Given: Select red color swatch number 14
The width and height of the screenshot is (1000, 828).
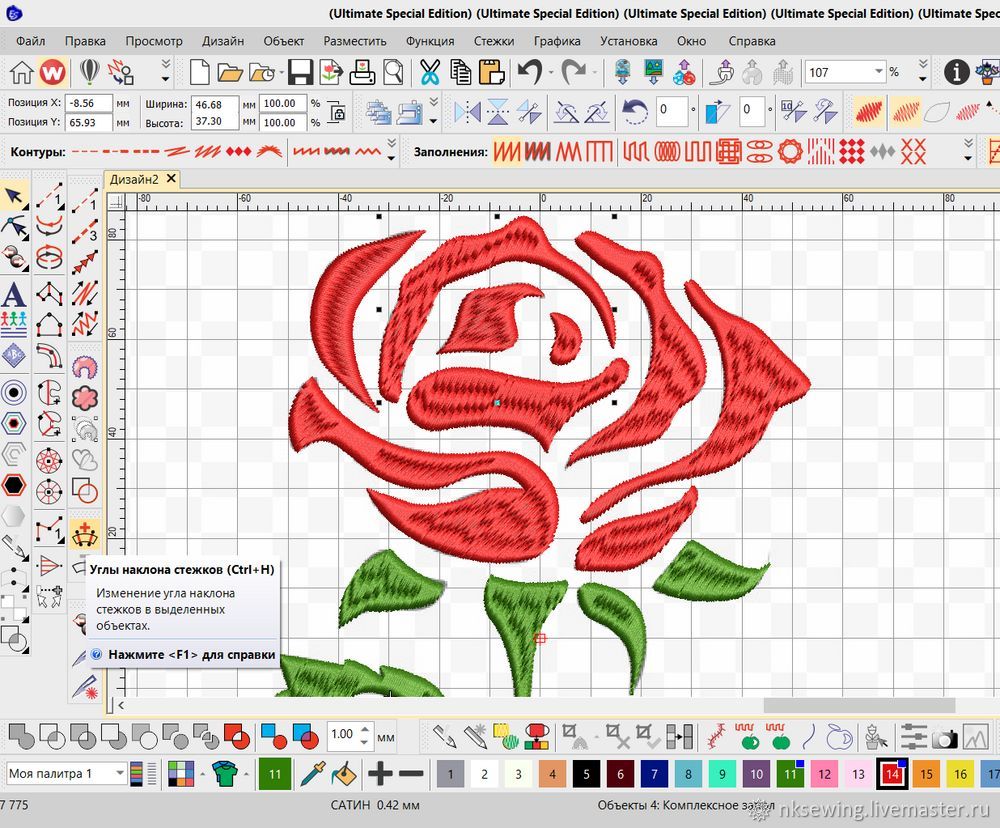Looking at the screenshot, I should 891,774.
